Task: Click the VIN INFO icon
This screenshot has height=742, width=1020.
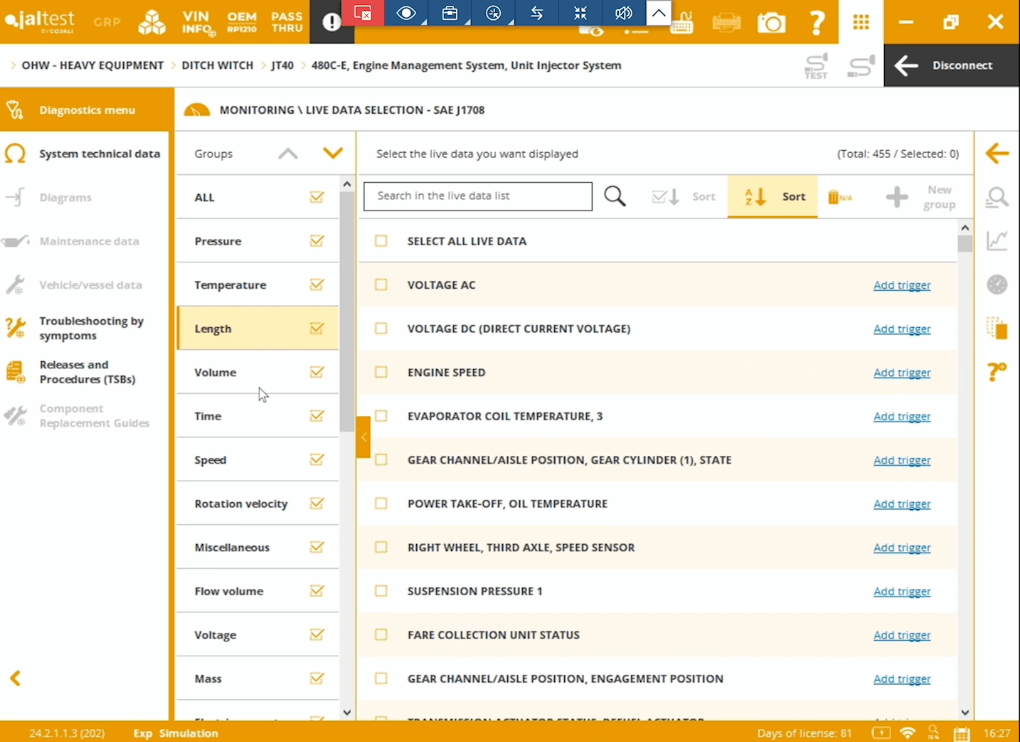Action: [x=198, y=22]
